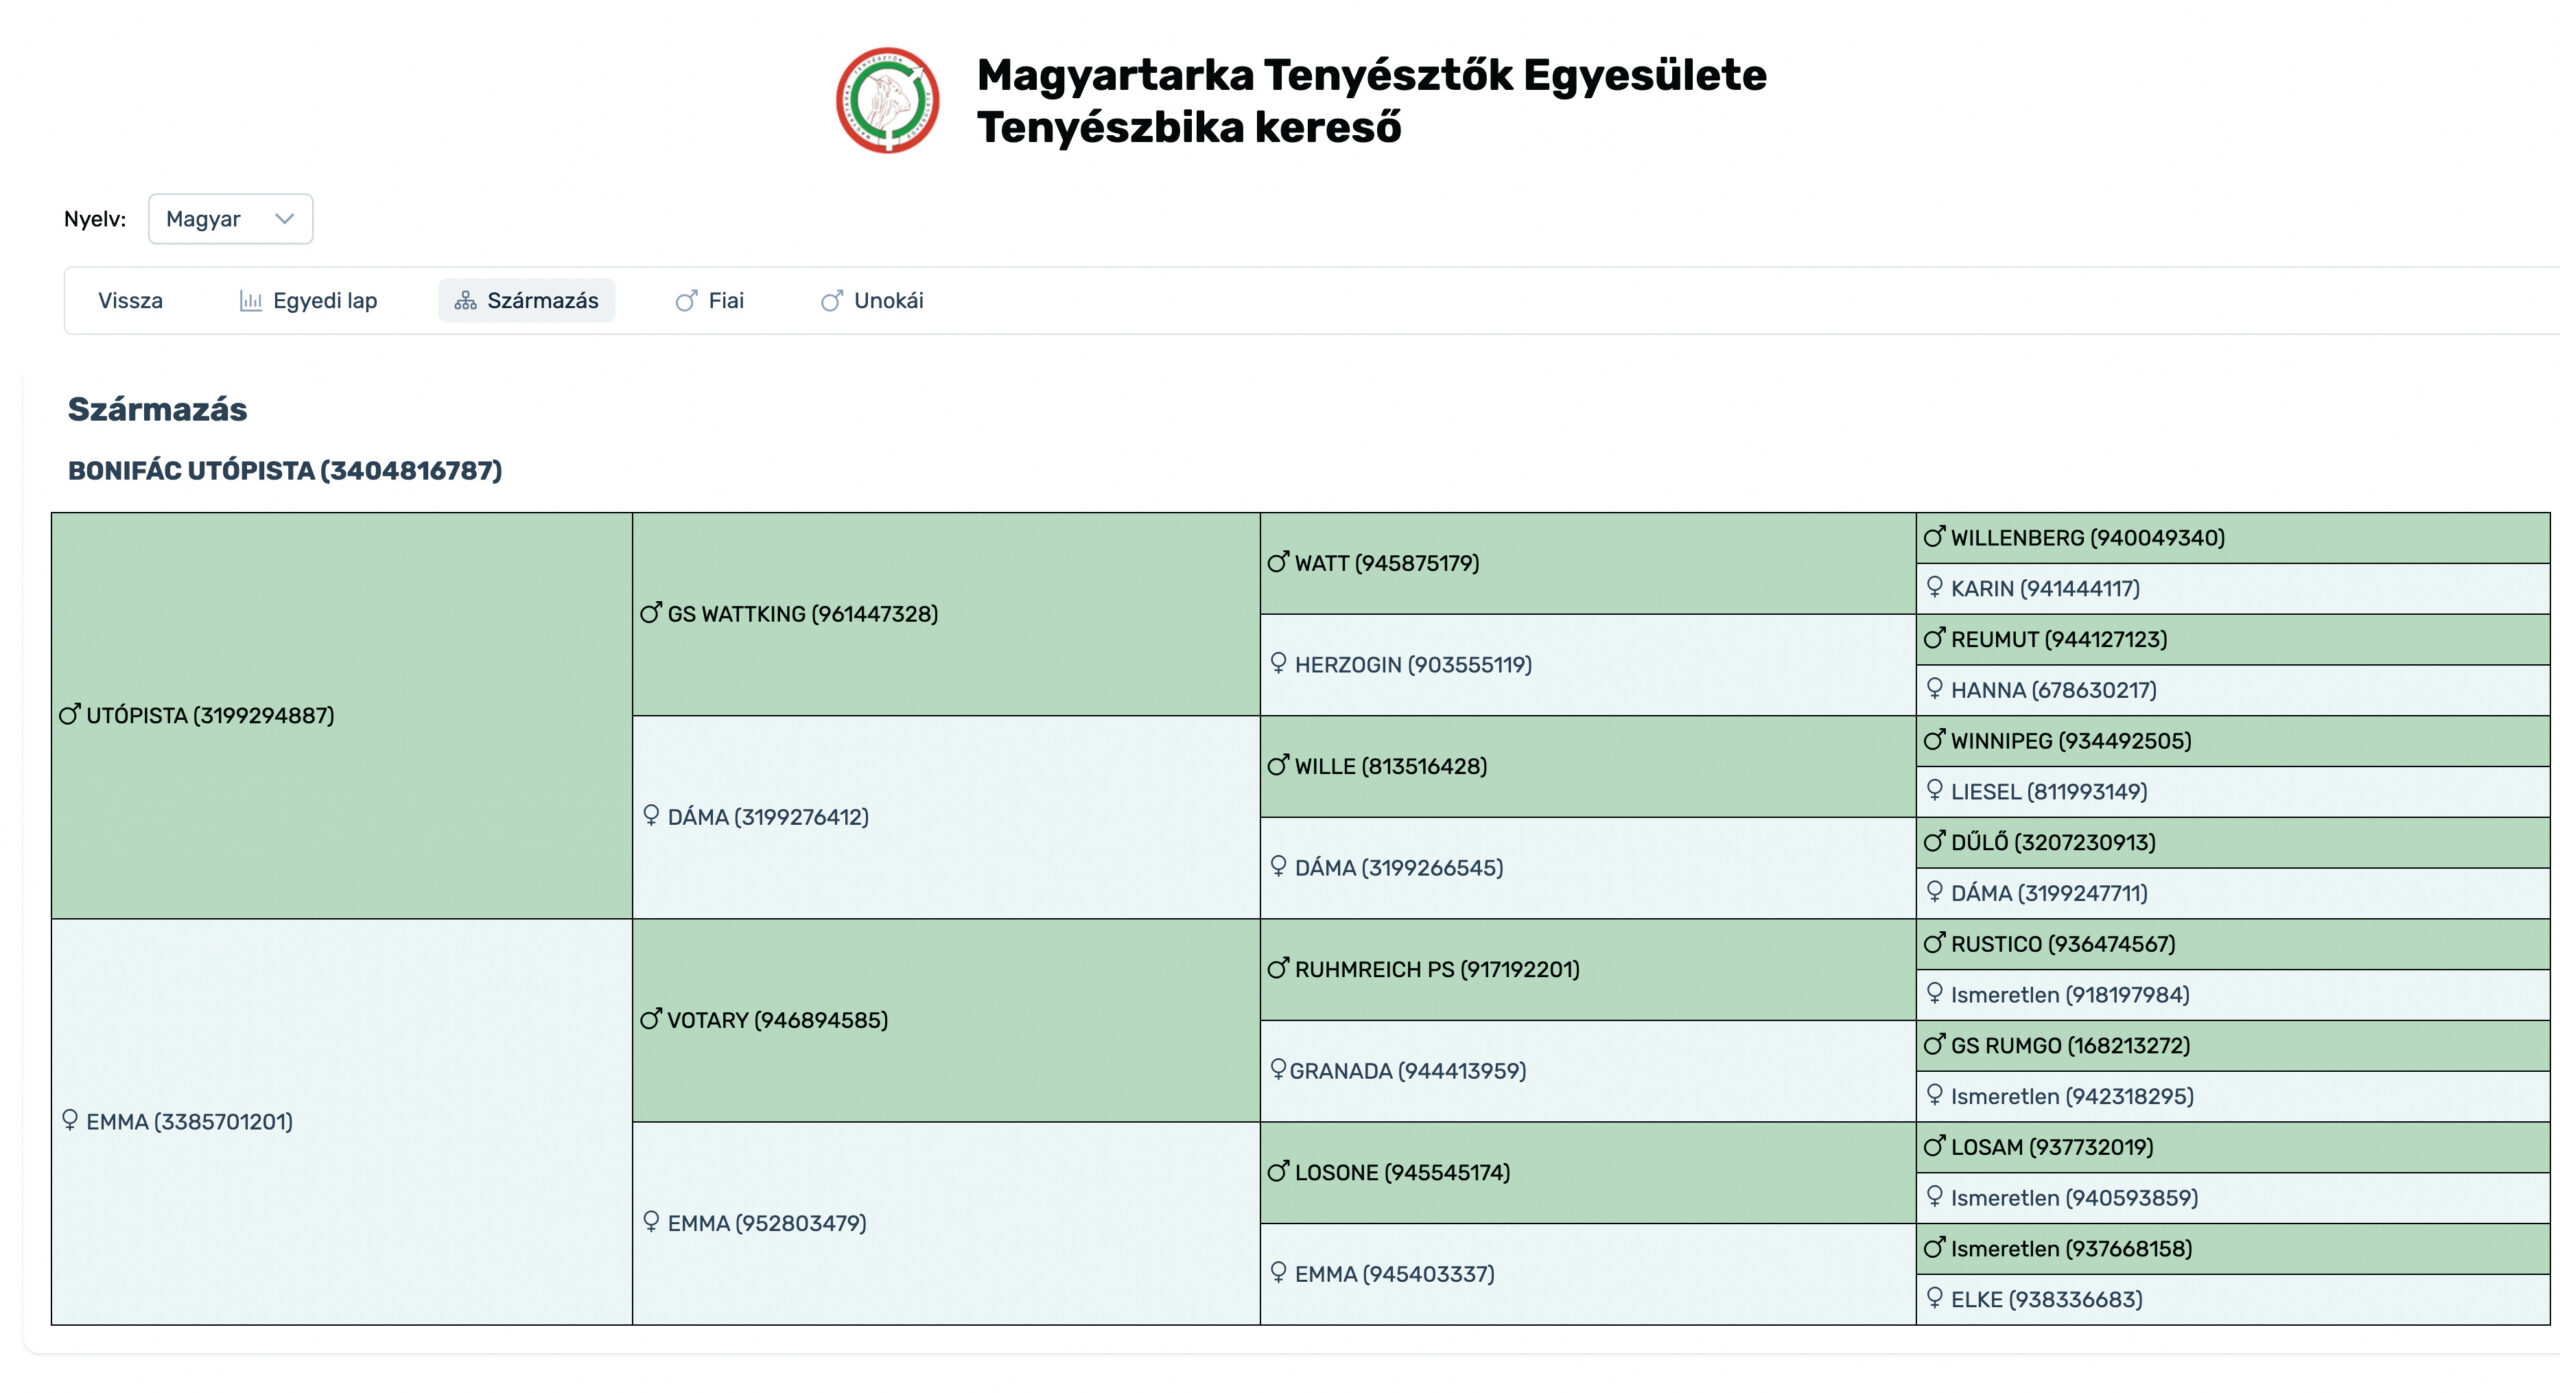Click female icon next to EMMA (3385701201)
The height and width of the screenshot is (1393, 2560).
pyautogui.click(x=70, y=1120)
